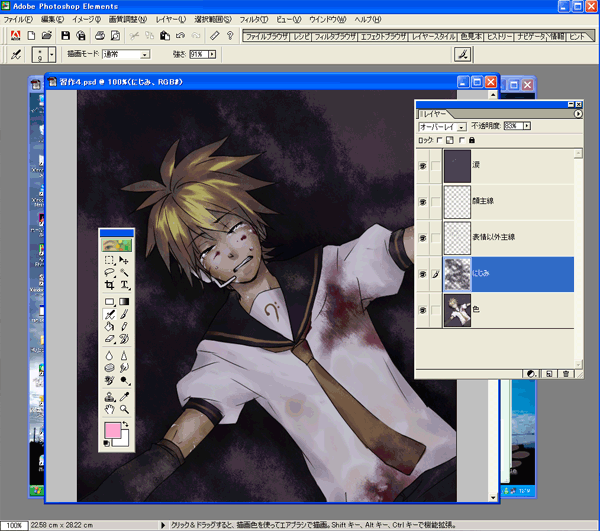The image size is (600, 531).
Task: Hide the 涙 layer with its eye icon
Action: tap(422, 165)
